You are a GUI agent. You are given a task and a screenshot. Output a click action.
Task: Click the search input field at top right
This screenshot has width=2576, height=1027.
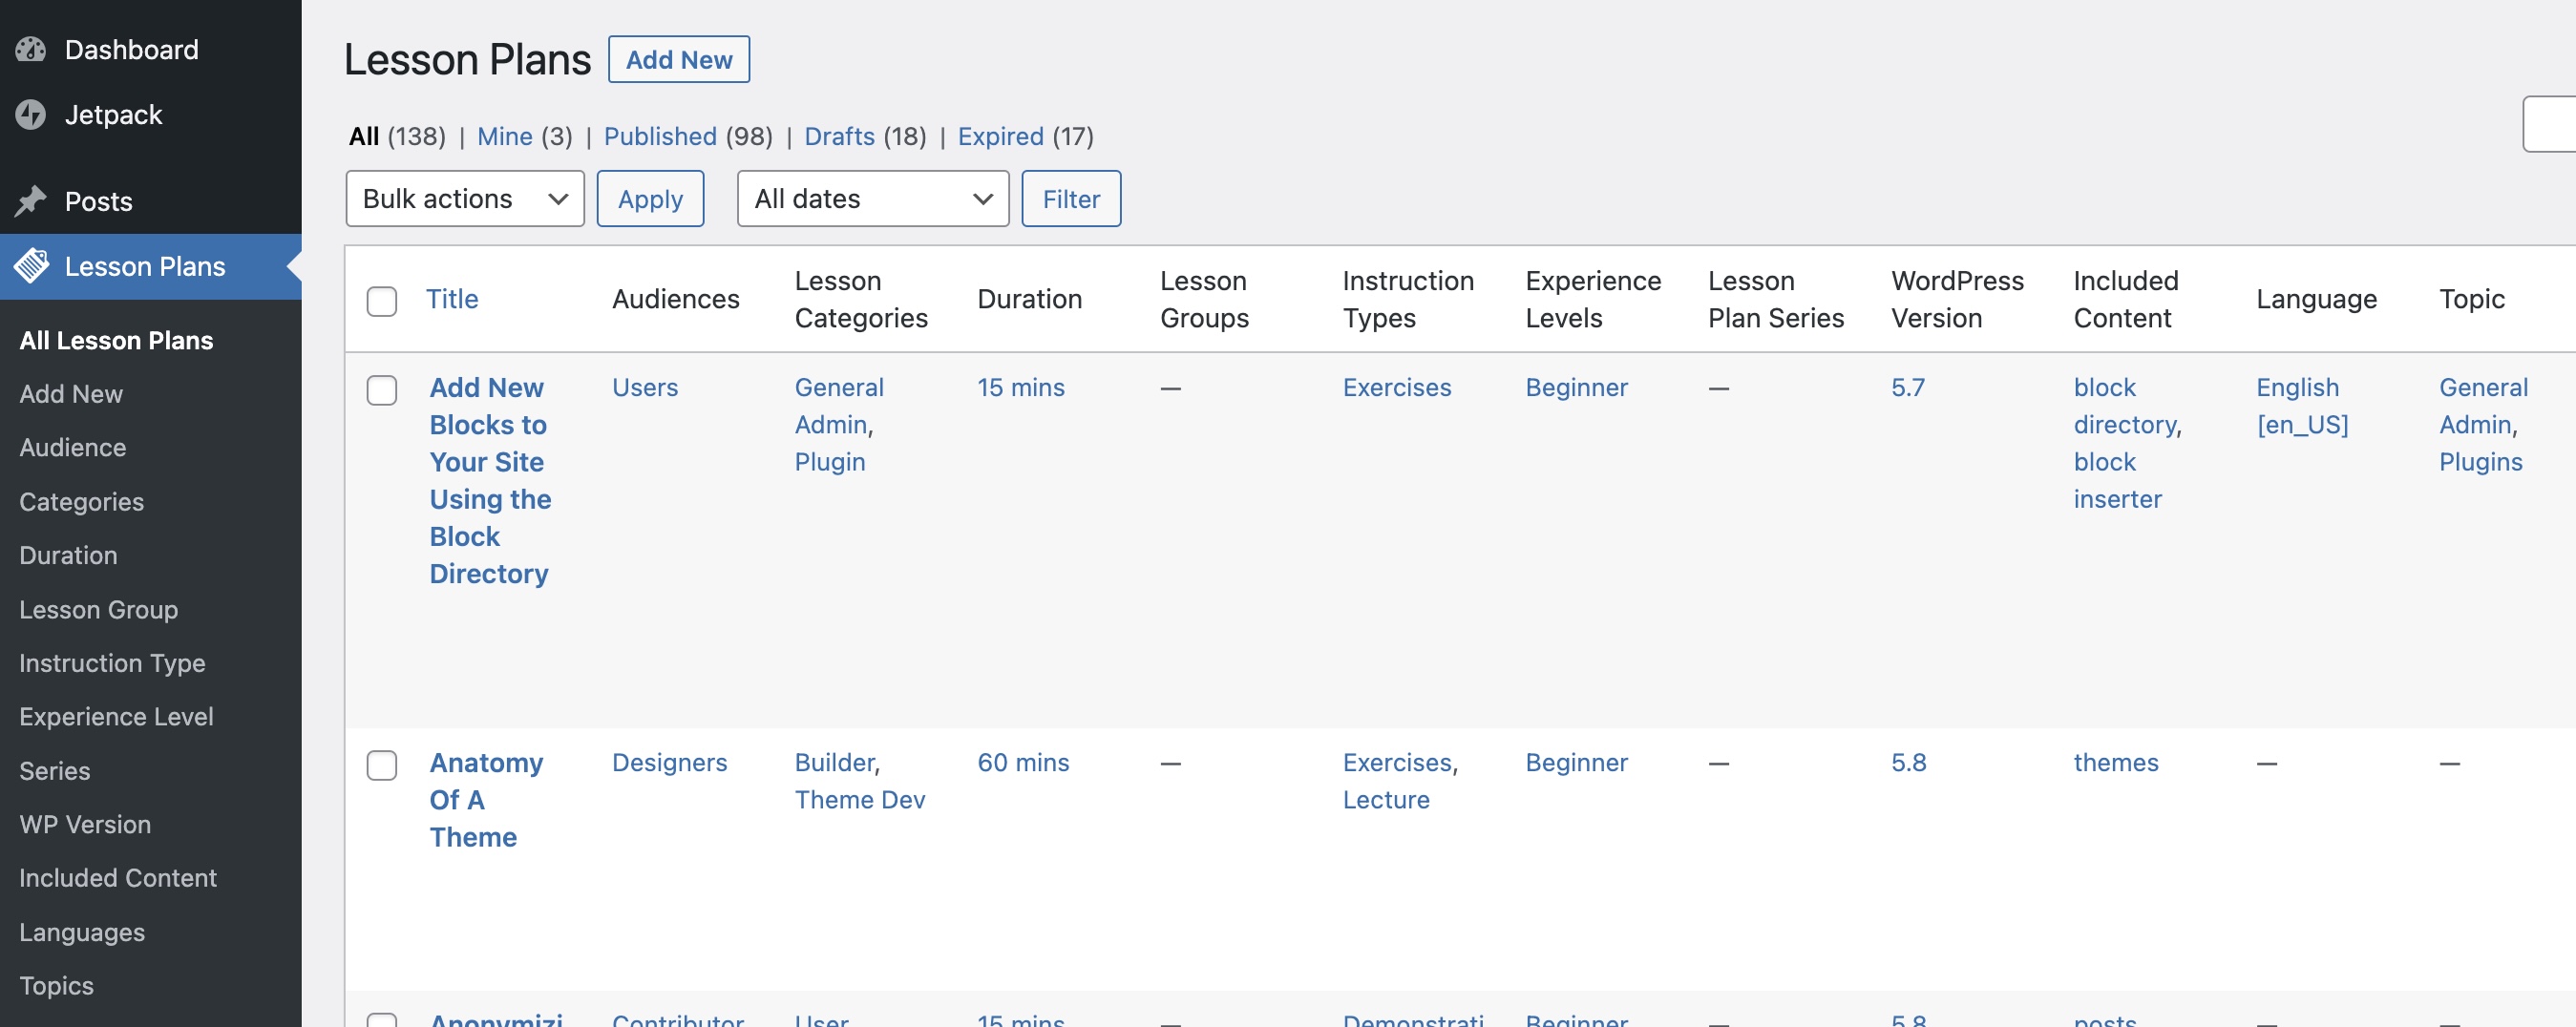[2549, 124]
